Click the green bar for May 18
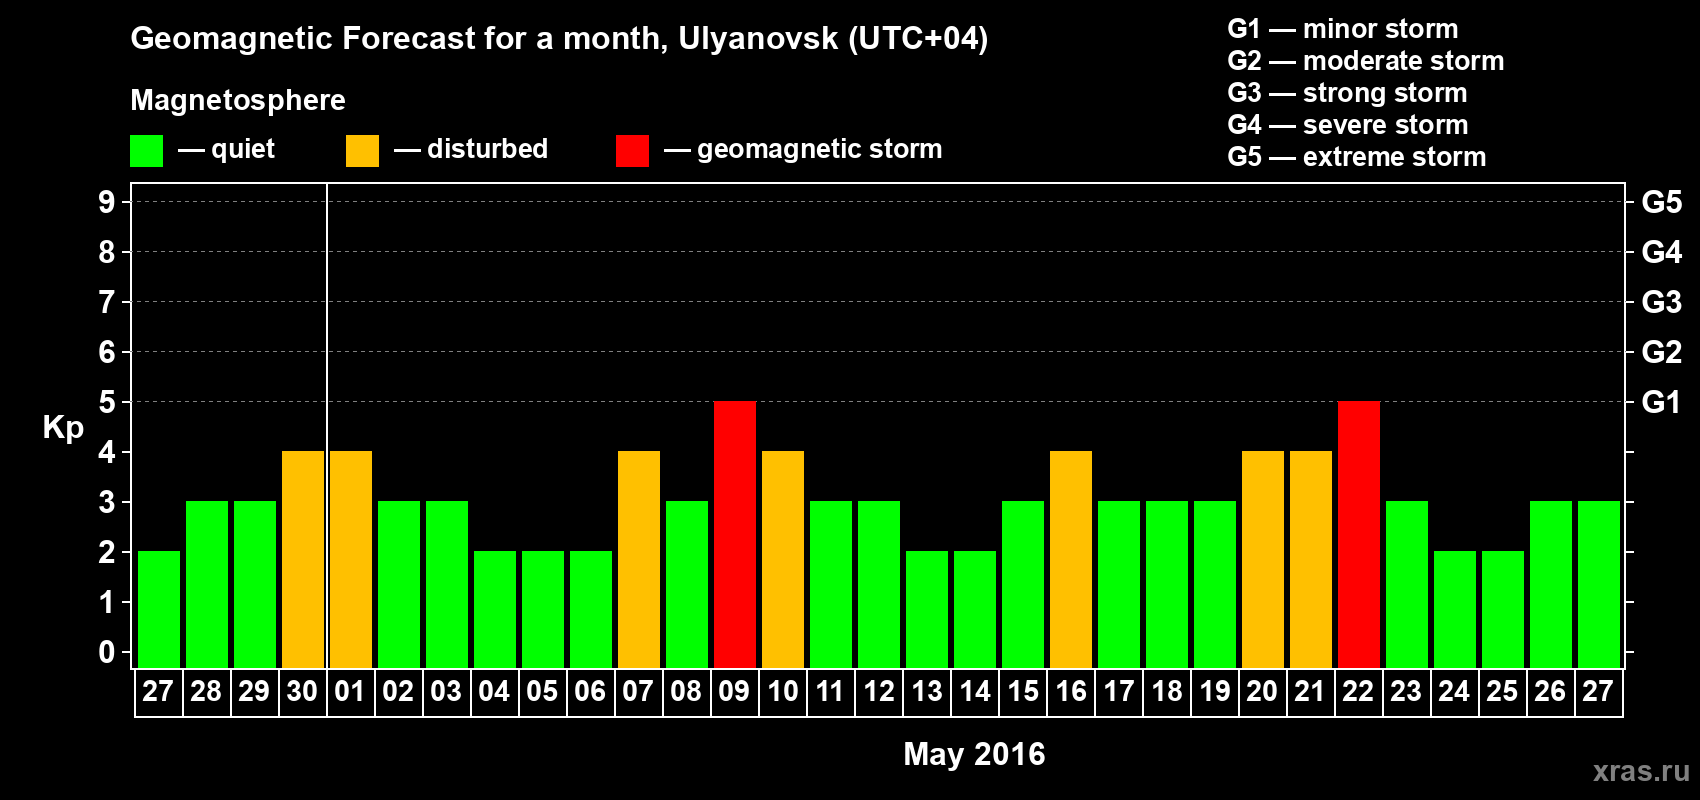This screenshot has width=1700, height=800. coord(1167,585)
